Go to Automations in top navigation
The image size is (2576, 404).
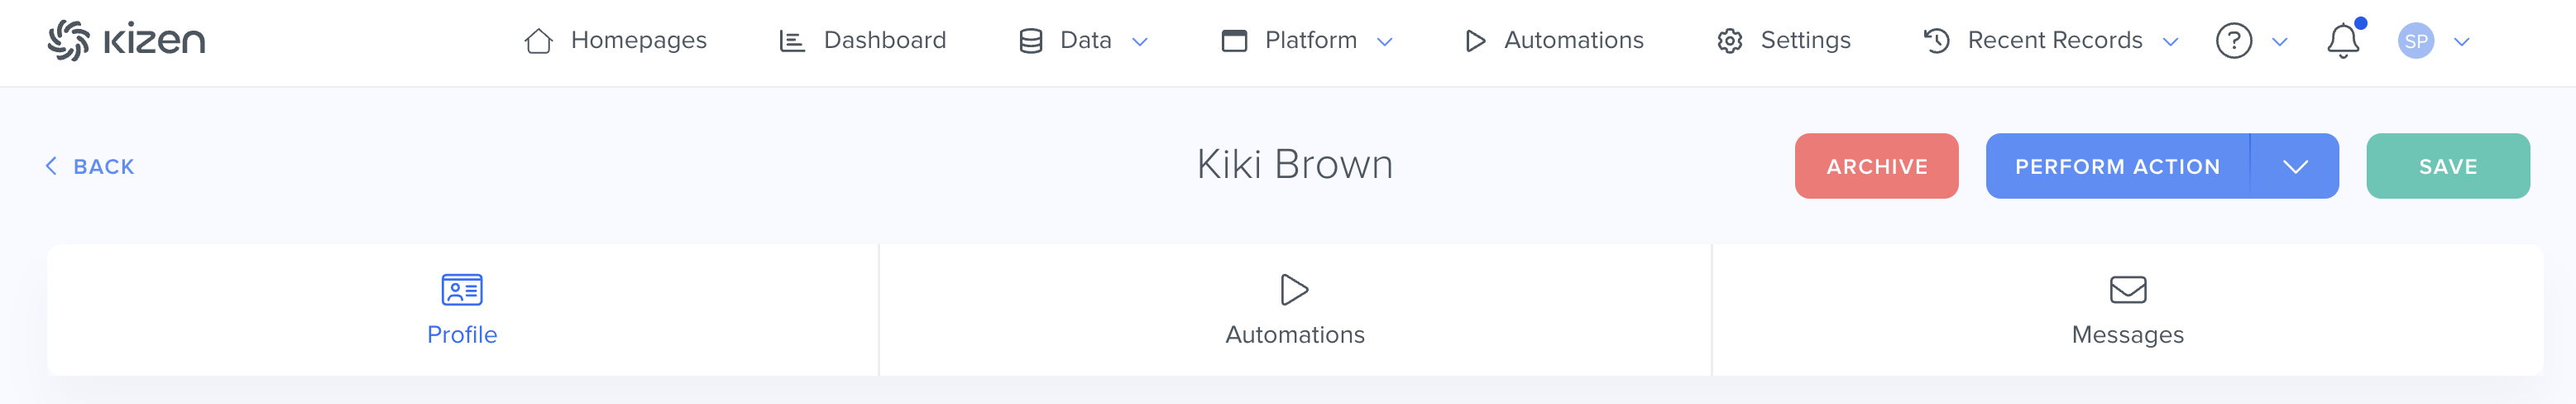pos(1574,40)
